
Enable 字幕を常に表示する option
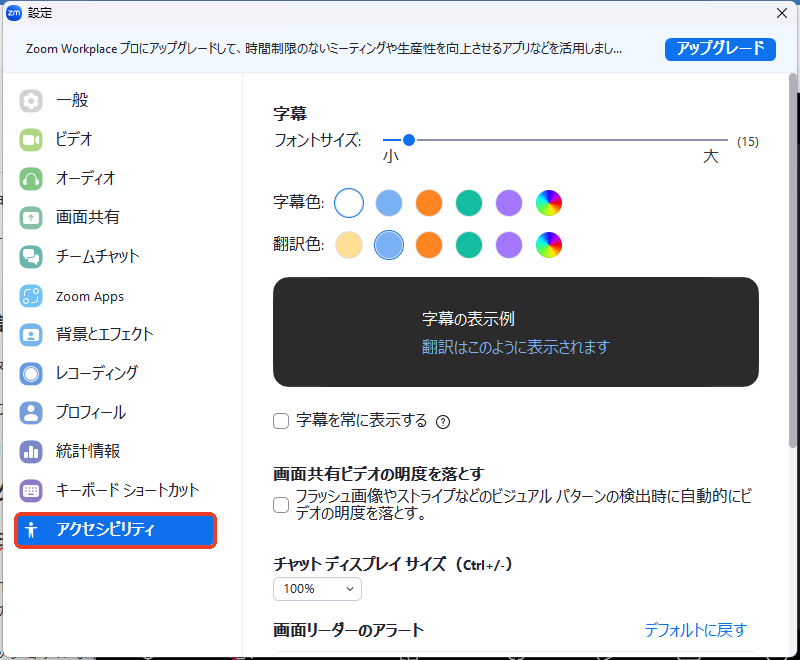pos(281,421)
